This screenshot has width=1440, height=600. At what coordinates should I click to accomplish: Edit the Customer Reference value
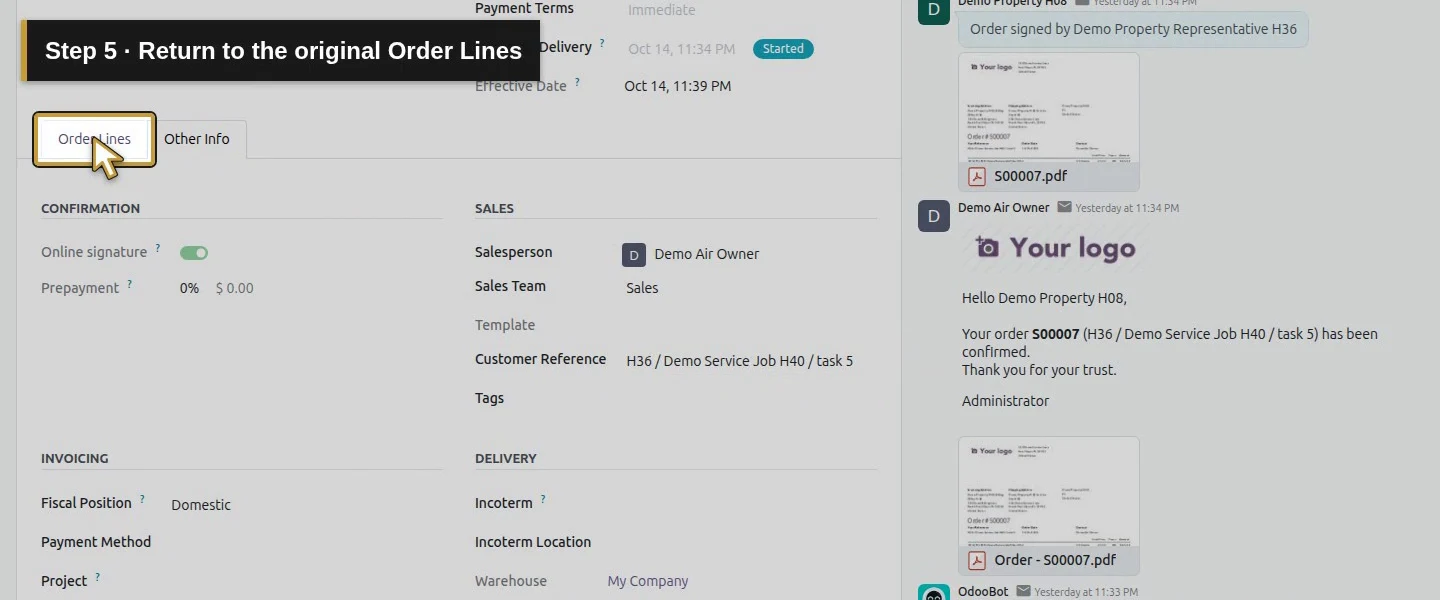[x=739, y=361]
